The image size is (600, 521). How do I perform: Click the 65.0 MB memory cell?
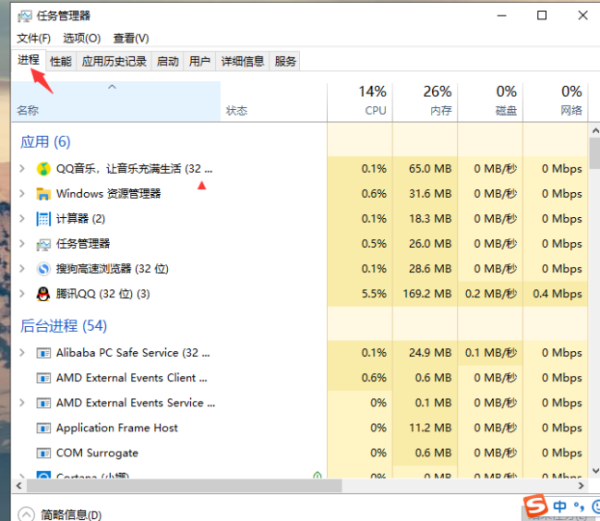point(425,169)
